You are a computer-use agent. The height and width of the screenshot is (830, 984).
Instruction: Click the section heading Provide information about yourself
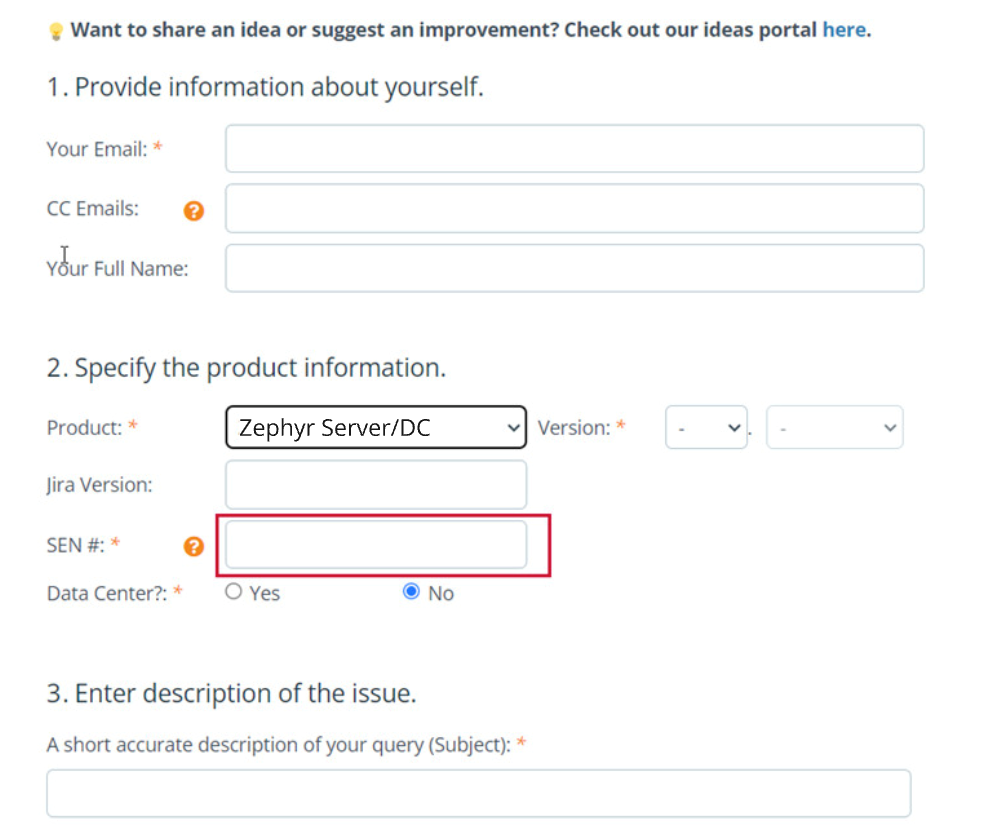[265, 87]
